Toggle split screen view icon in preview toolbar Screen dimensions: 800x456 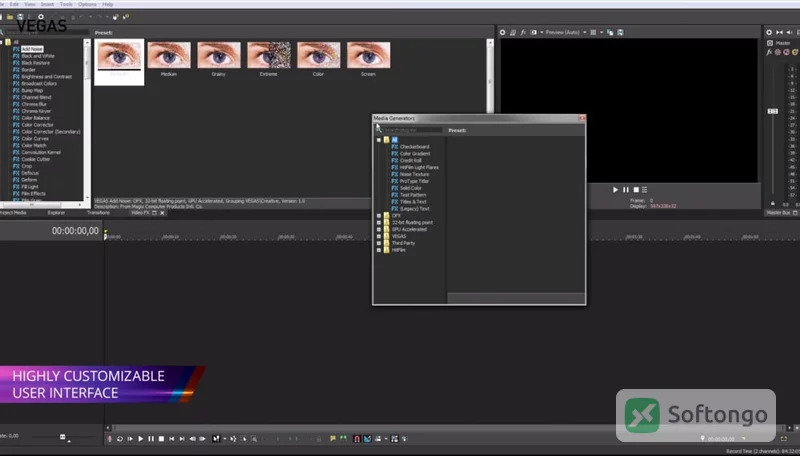tap(533, 32)
